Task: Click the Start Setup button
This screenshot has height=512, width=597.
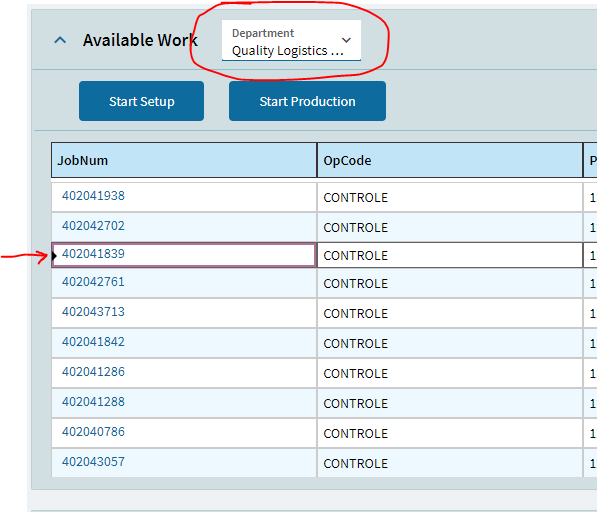Action: (141, 101)
